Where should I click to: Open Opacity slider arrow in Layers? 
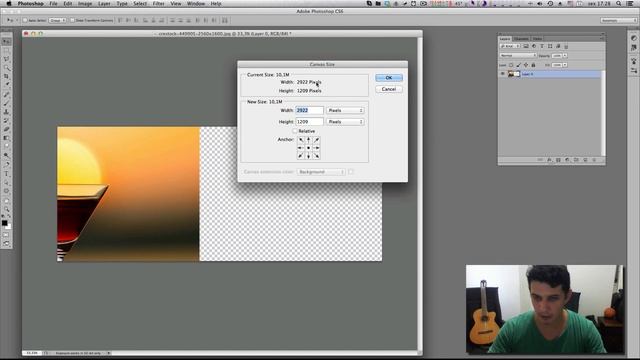point(565,56)
